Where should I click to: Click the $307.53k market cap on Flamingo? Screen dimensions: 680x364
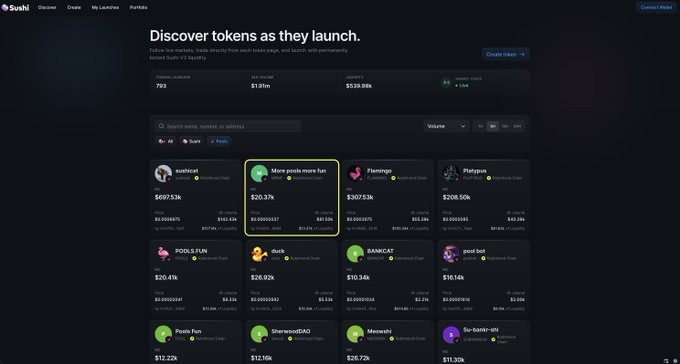[360, 197]
